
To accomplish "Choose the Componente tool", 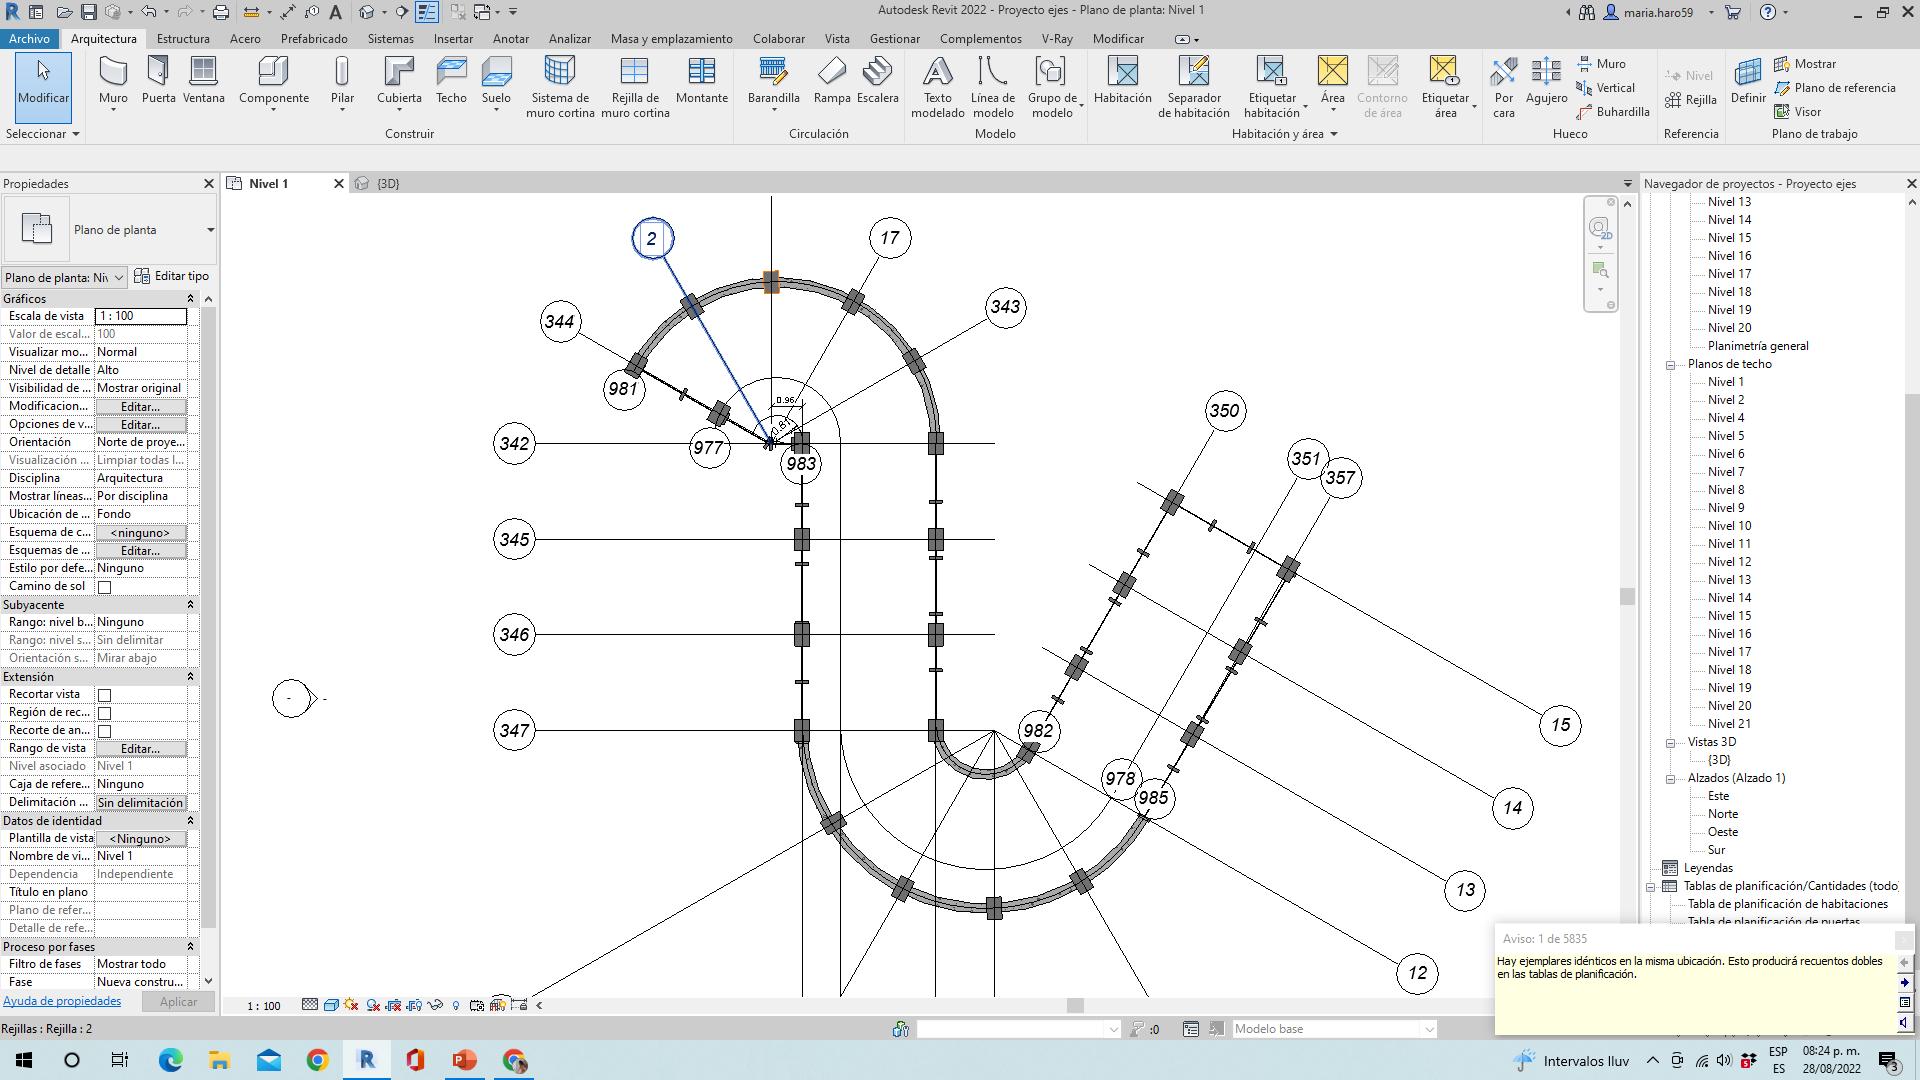I will coord(273,81).
